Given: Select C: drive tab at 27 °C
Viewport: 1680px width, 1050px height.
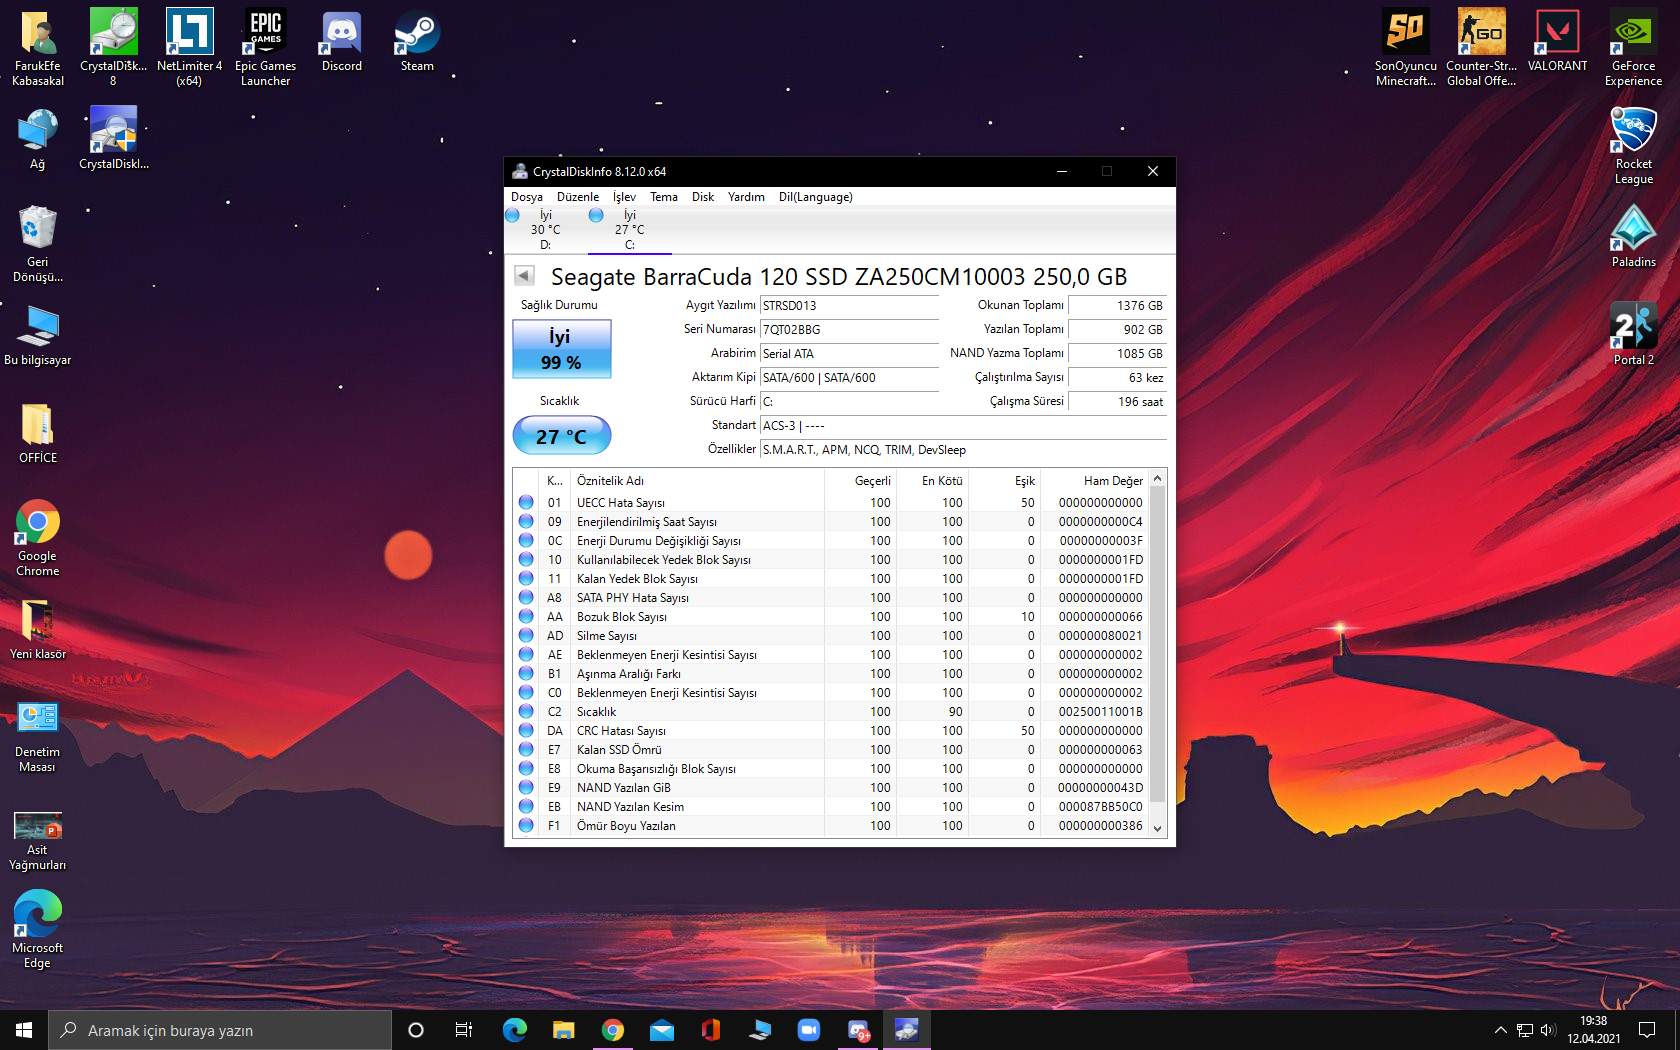Looking at the screenshot, I should pyautogui.click(x=629, y=229).
